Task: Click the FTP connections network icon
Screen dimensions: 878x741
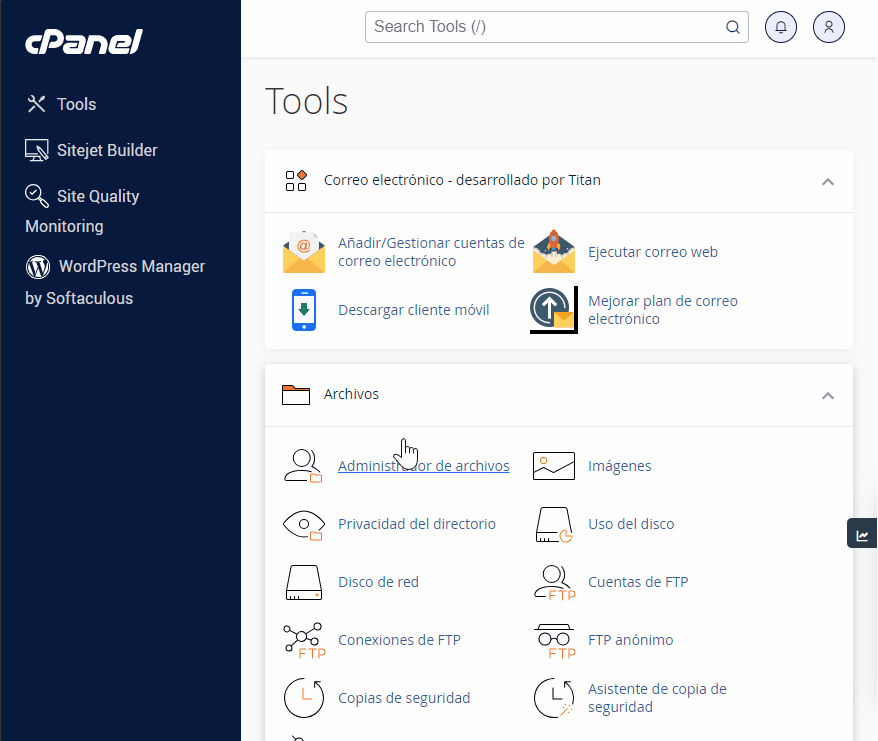Action: click(x=305, y=641)
